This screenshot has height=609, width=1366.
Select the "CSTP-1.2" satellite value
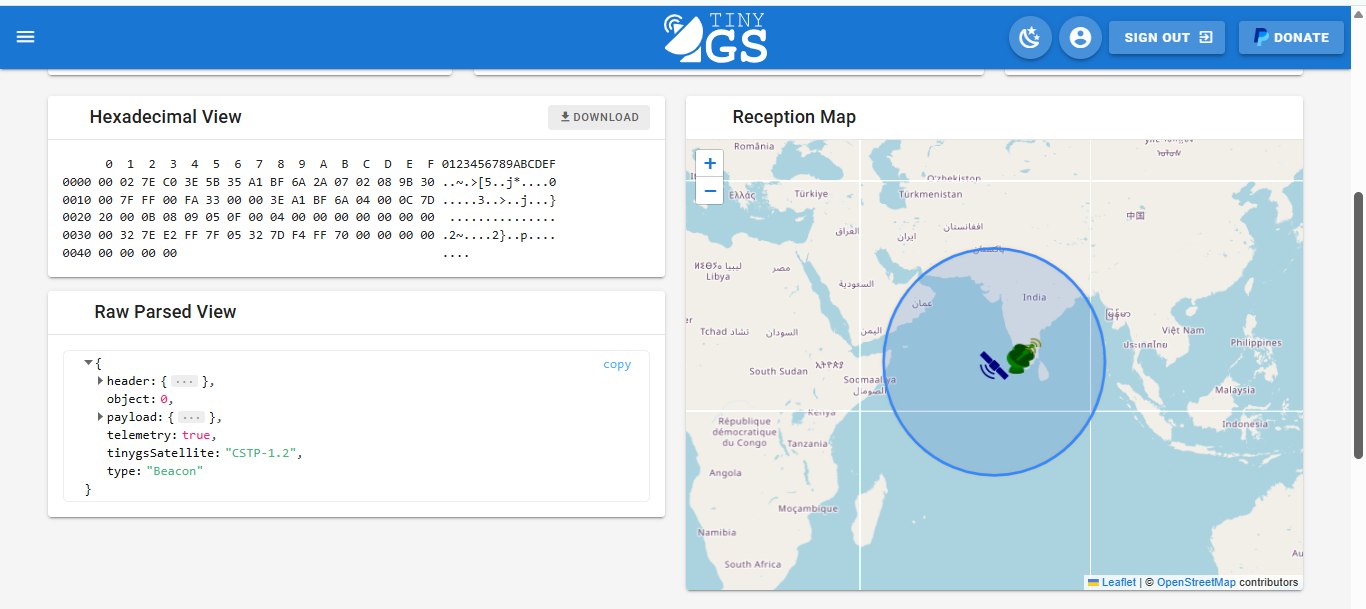pos(263,452)
